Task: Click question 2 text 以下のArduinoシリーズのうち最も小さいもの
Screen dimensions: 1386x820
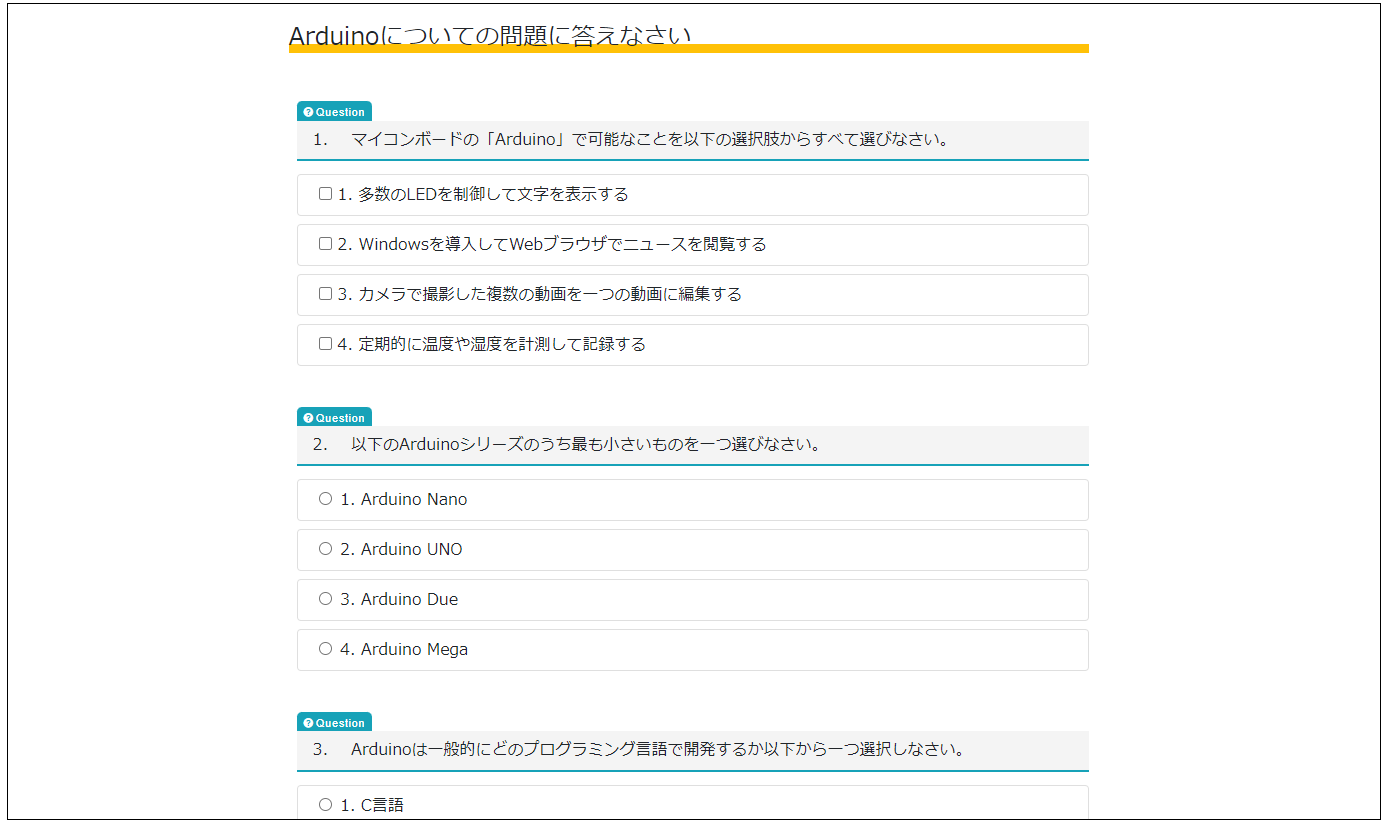Action: tap(586, 445)
